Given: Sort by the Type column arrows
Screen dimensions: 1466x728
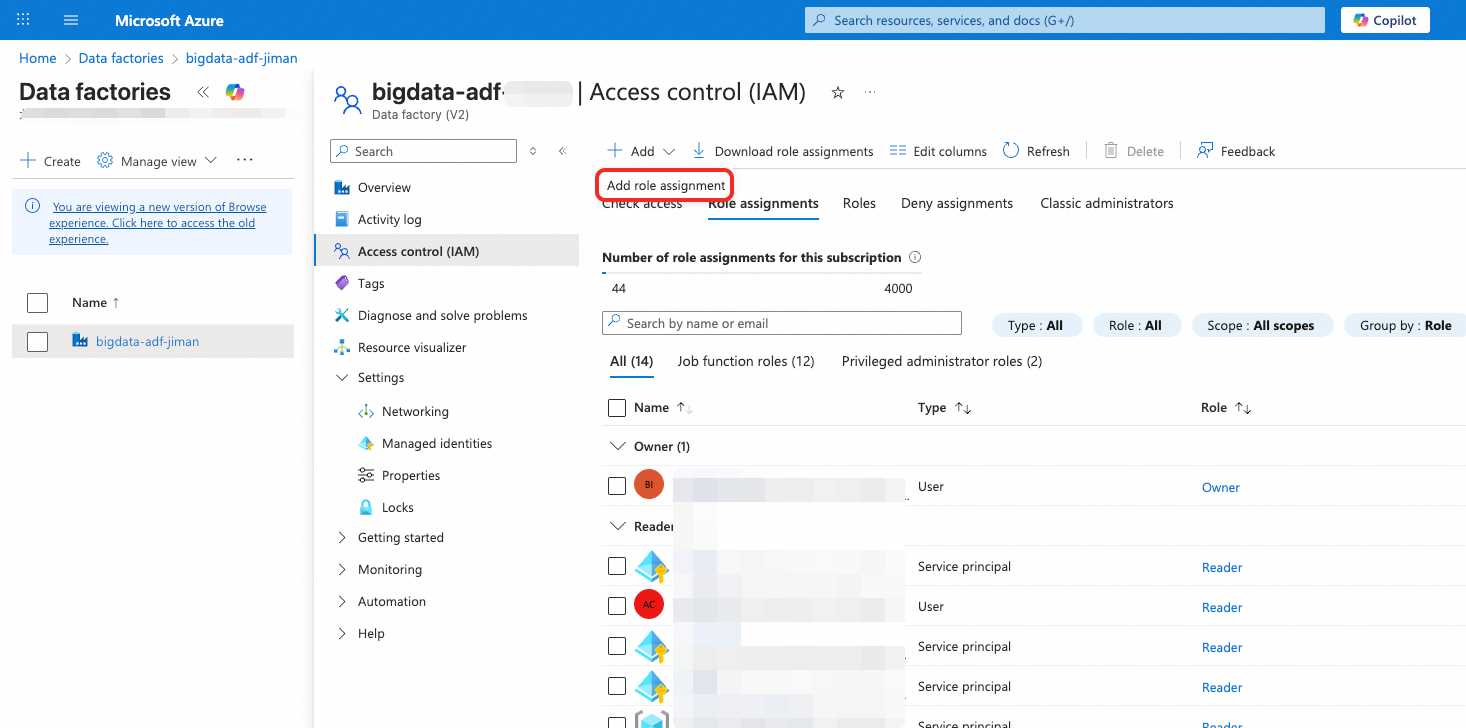Looking at the screenshot, I should [963, 408].
